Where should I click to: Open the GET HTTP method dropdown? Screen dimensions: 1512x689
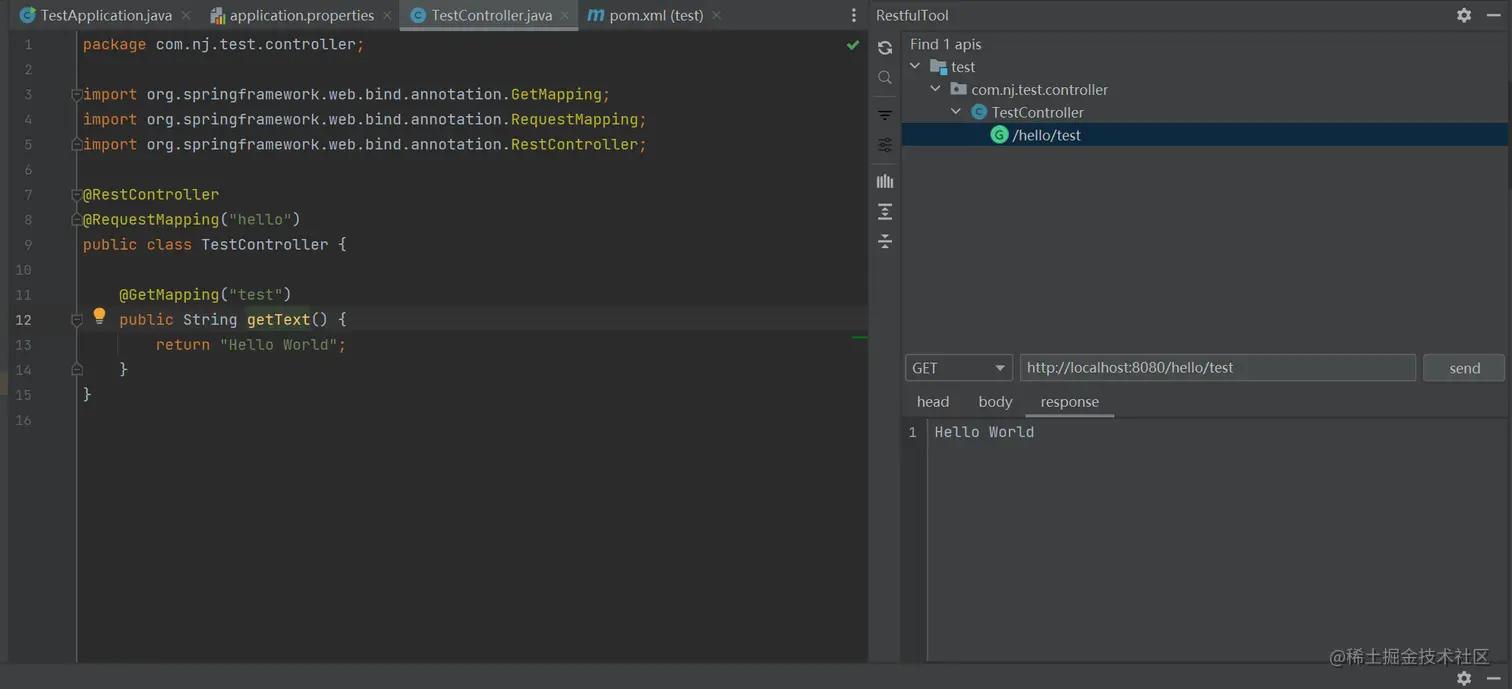tap(958, 368)
